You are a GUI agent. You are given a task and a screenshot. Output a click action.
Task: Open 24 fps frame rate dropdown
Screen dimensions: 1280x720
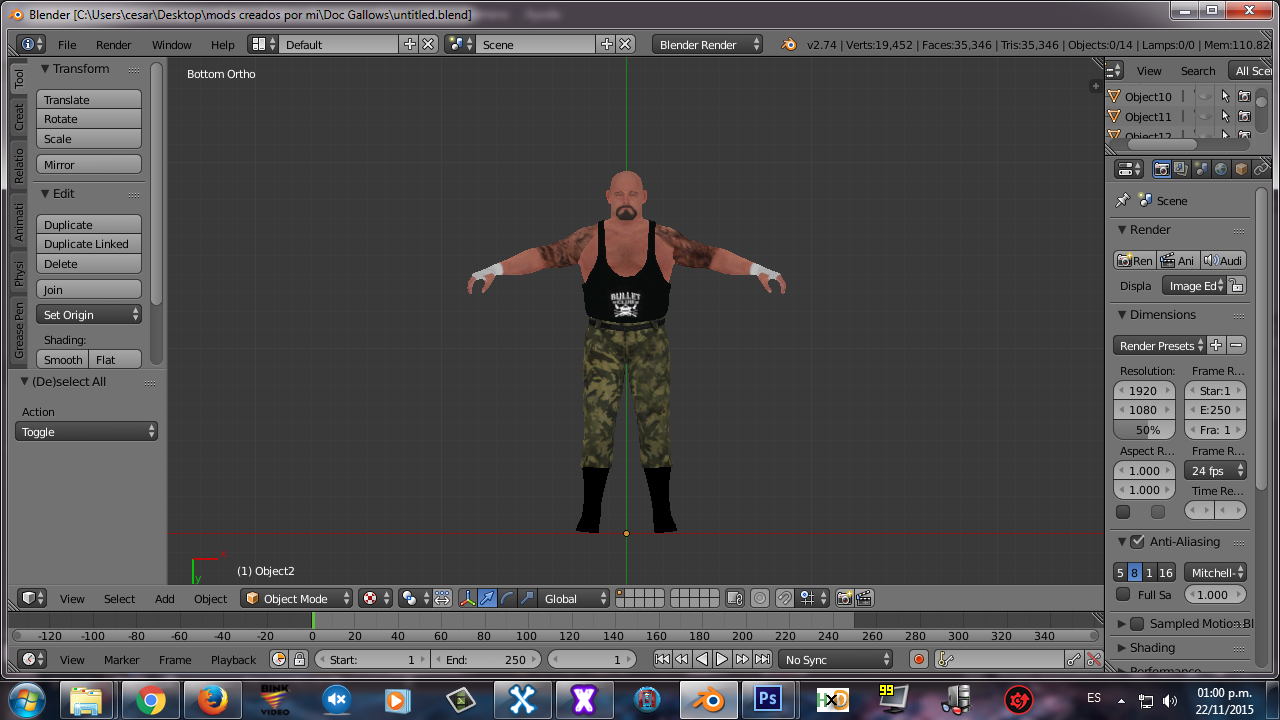coord(1215,470)
